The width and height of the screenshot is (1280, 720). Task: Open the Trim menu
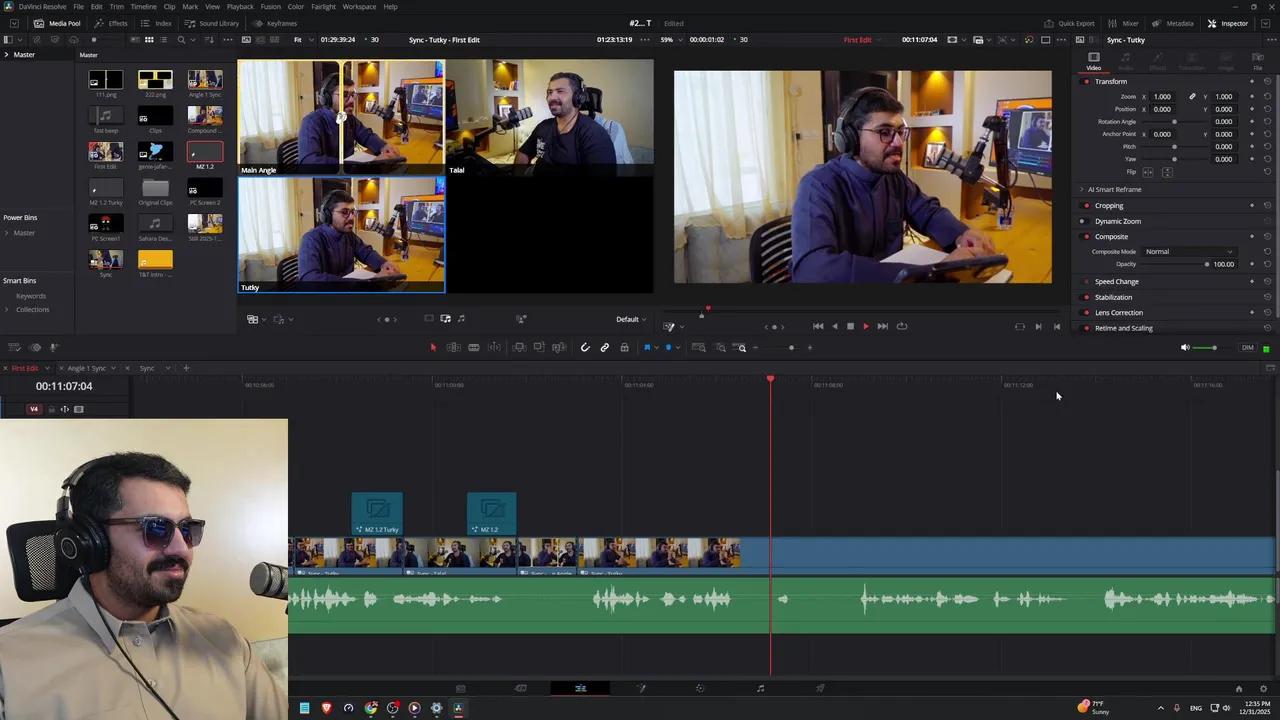click(117, 7)
